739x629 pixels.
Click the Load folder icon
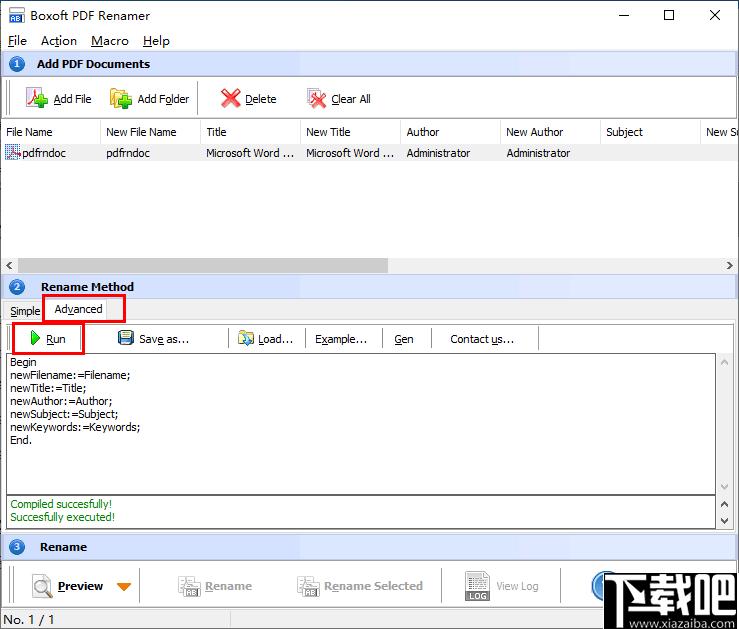pos(246,338)
